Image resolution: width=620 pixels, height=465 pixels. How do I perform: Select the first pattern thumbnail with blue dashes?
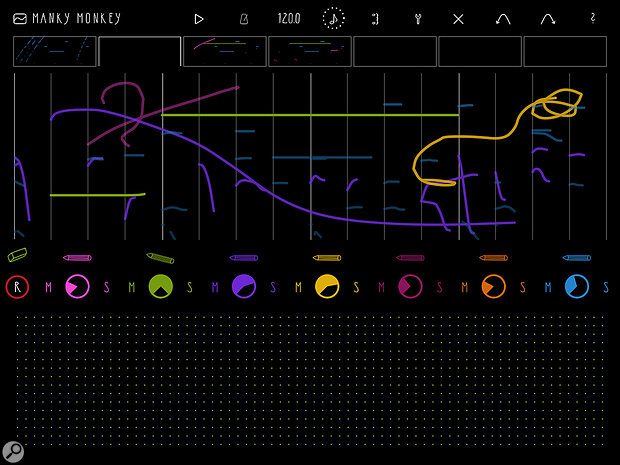[55, 51]
